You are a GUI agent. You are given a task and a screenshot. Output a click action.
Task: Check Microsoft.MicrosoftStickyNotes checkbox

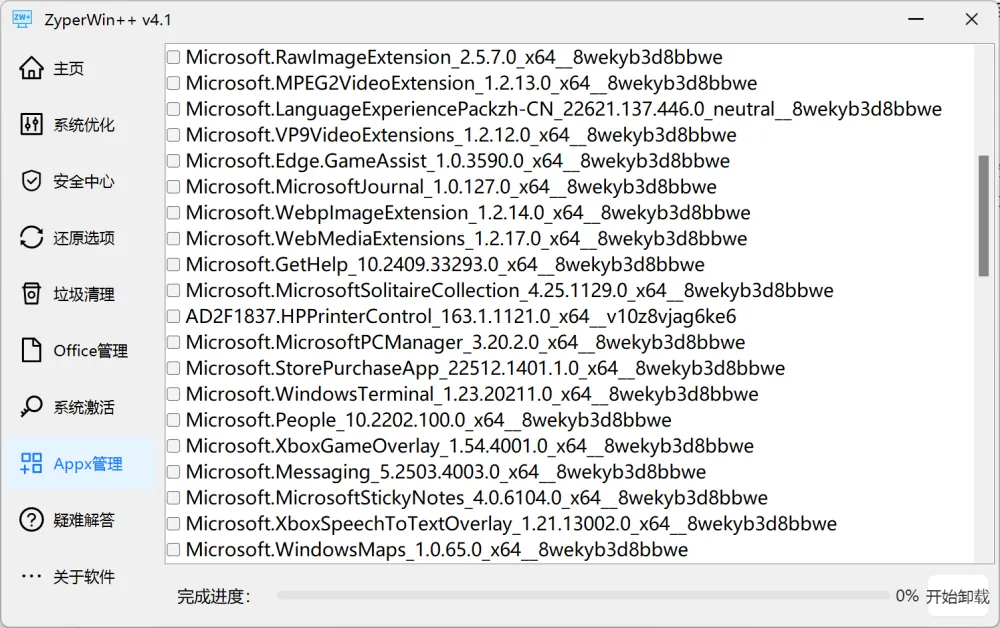tap(173, 498)
